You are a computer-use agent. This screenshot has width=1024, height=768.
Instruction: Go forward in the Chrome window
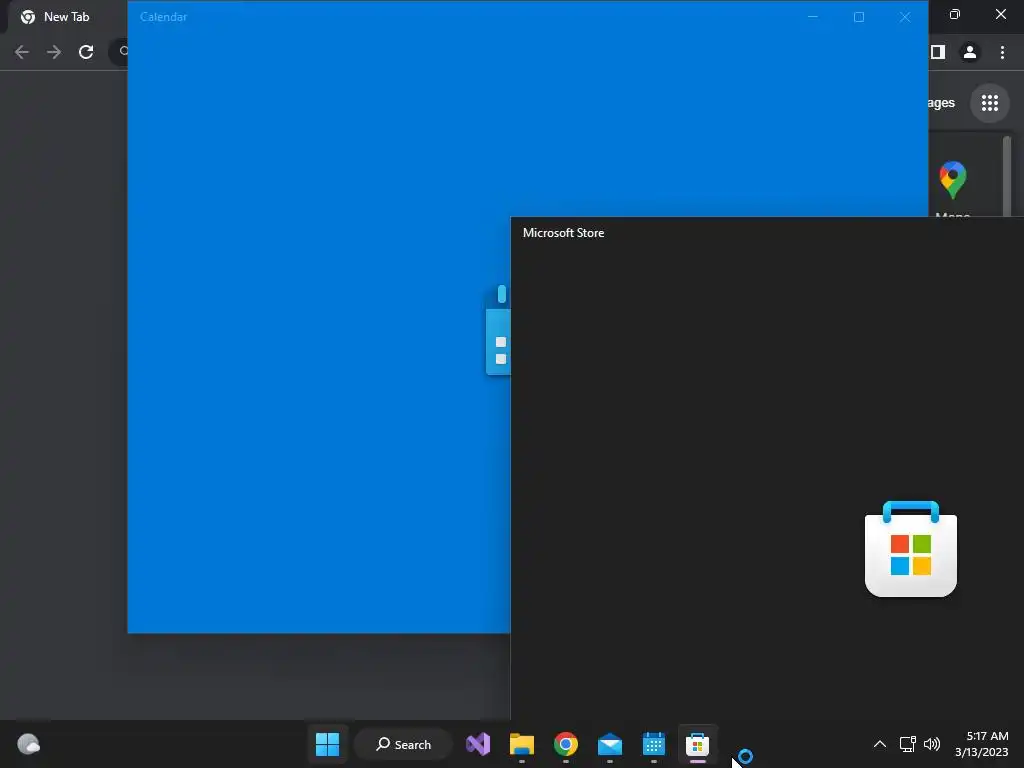(54, 52)
